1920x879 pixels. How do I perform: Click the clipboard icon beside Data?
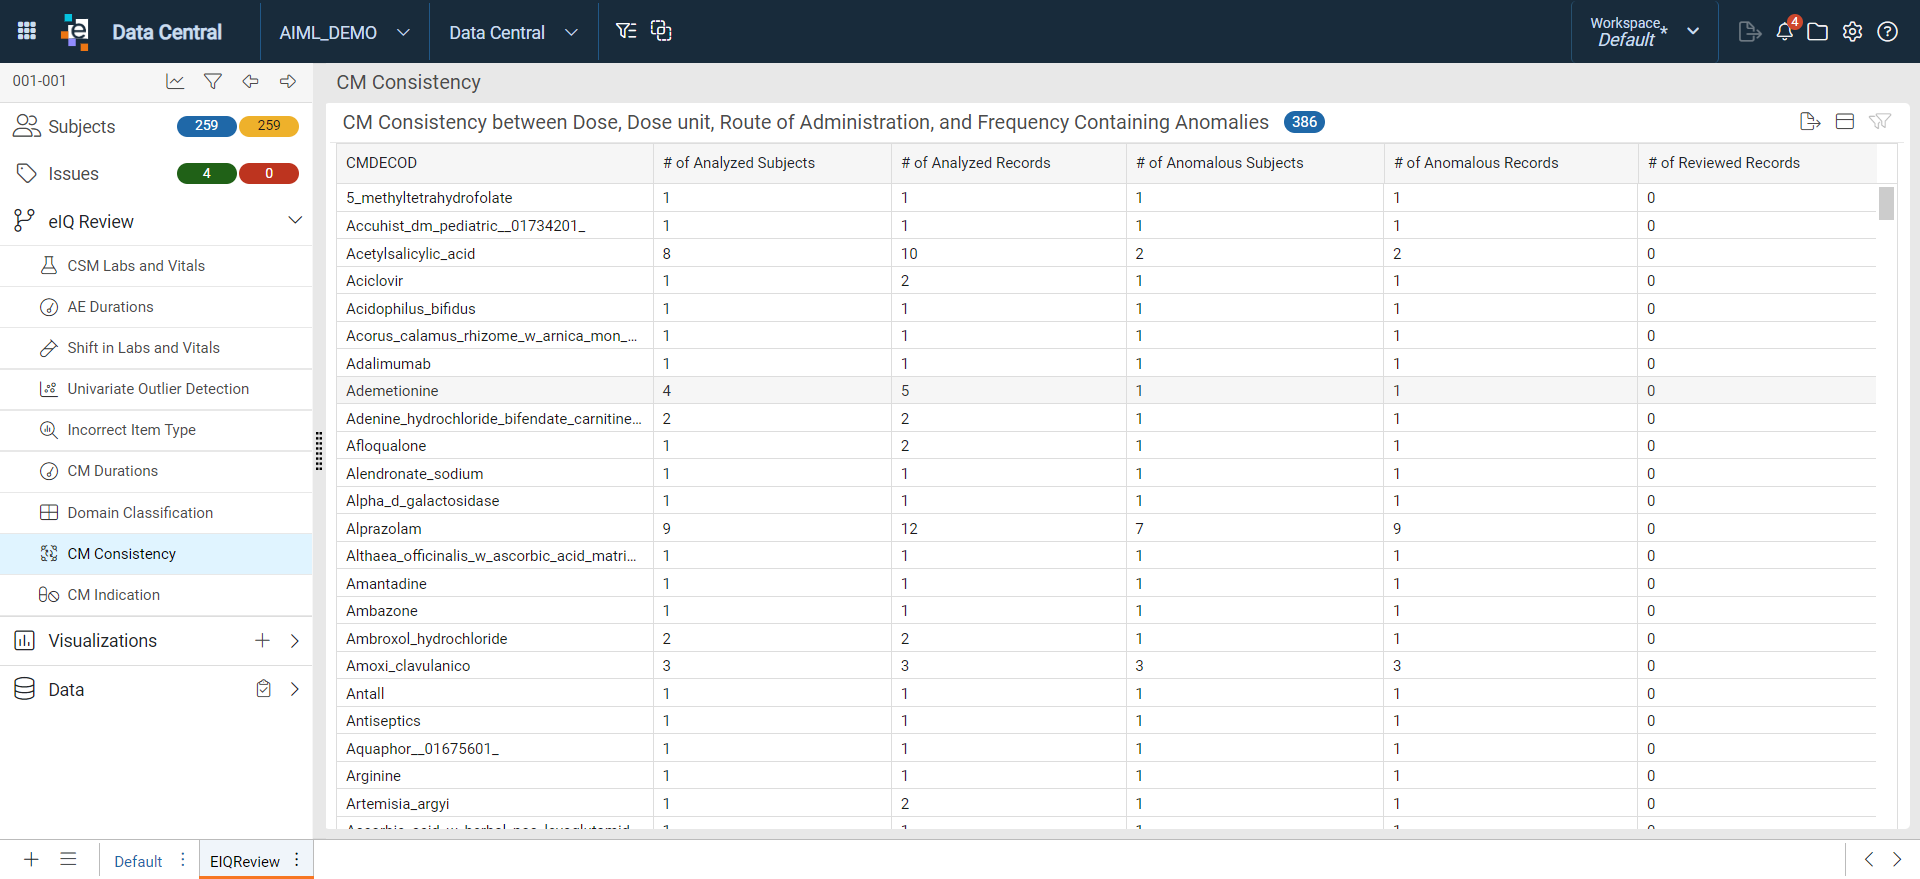pyautogui.click(x=263, y=689)
